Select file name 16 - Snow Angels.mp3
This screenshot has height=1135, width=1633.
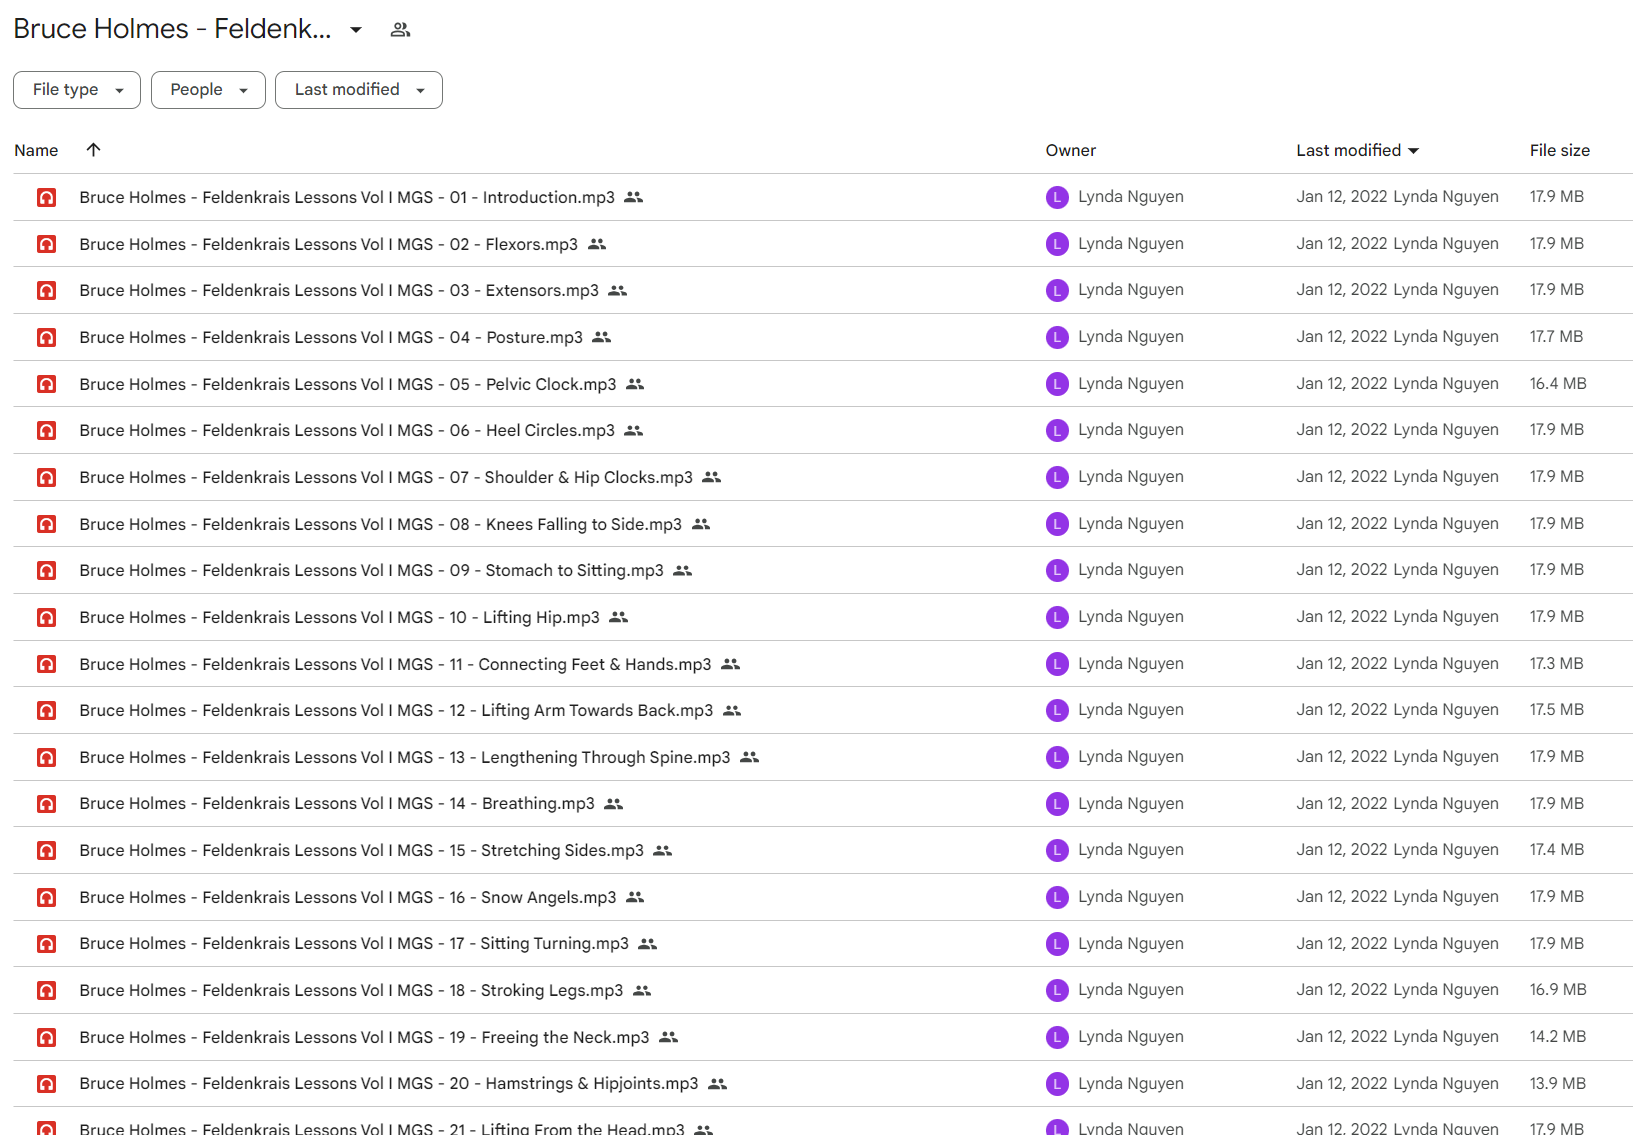coord(348,897)
